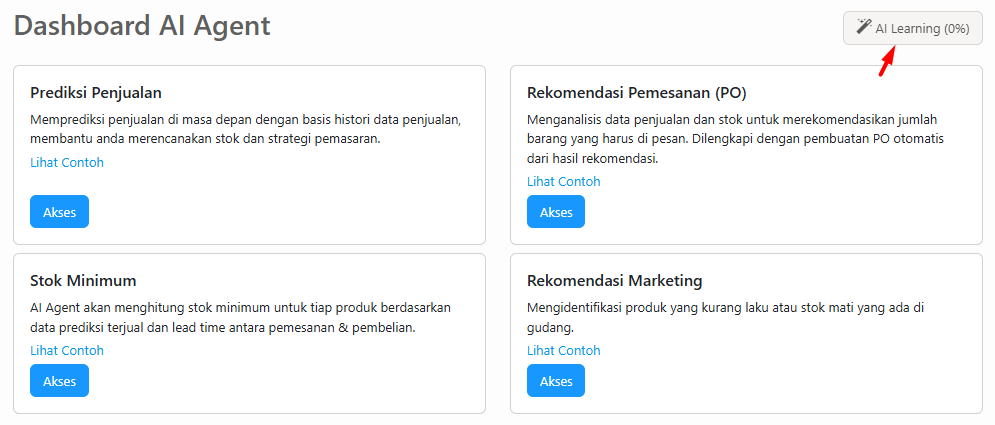Click the Dashboard AI Agent page heading
This screenshot has width=995, height=425.
142,26
